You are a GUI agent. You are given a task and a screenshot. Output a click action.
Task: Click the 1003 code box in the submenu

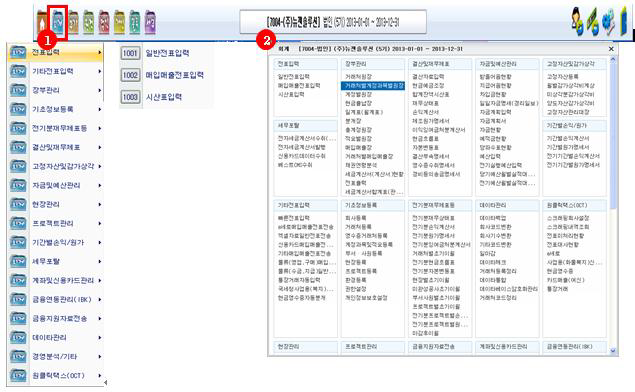pos(130,97)
